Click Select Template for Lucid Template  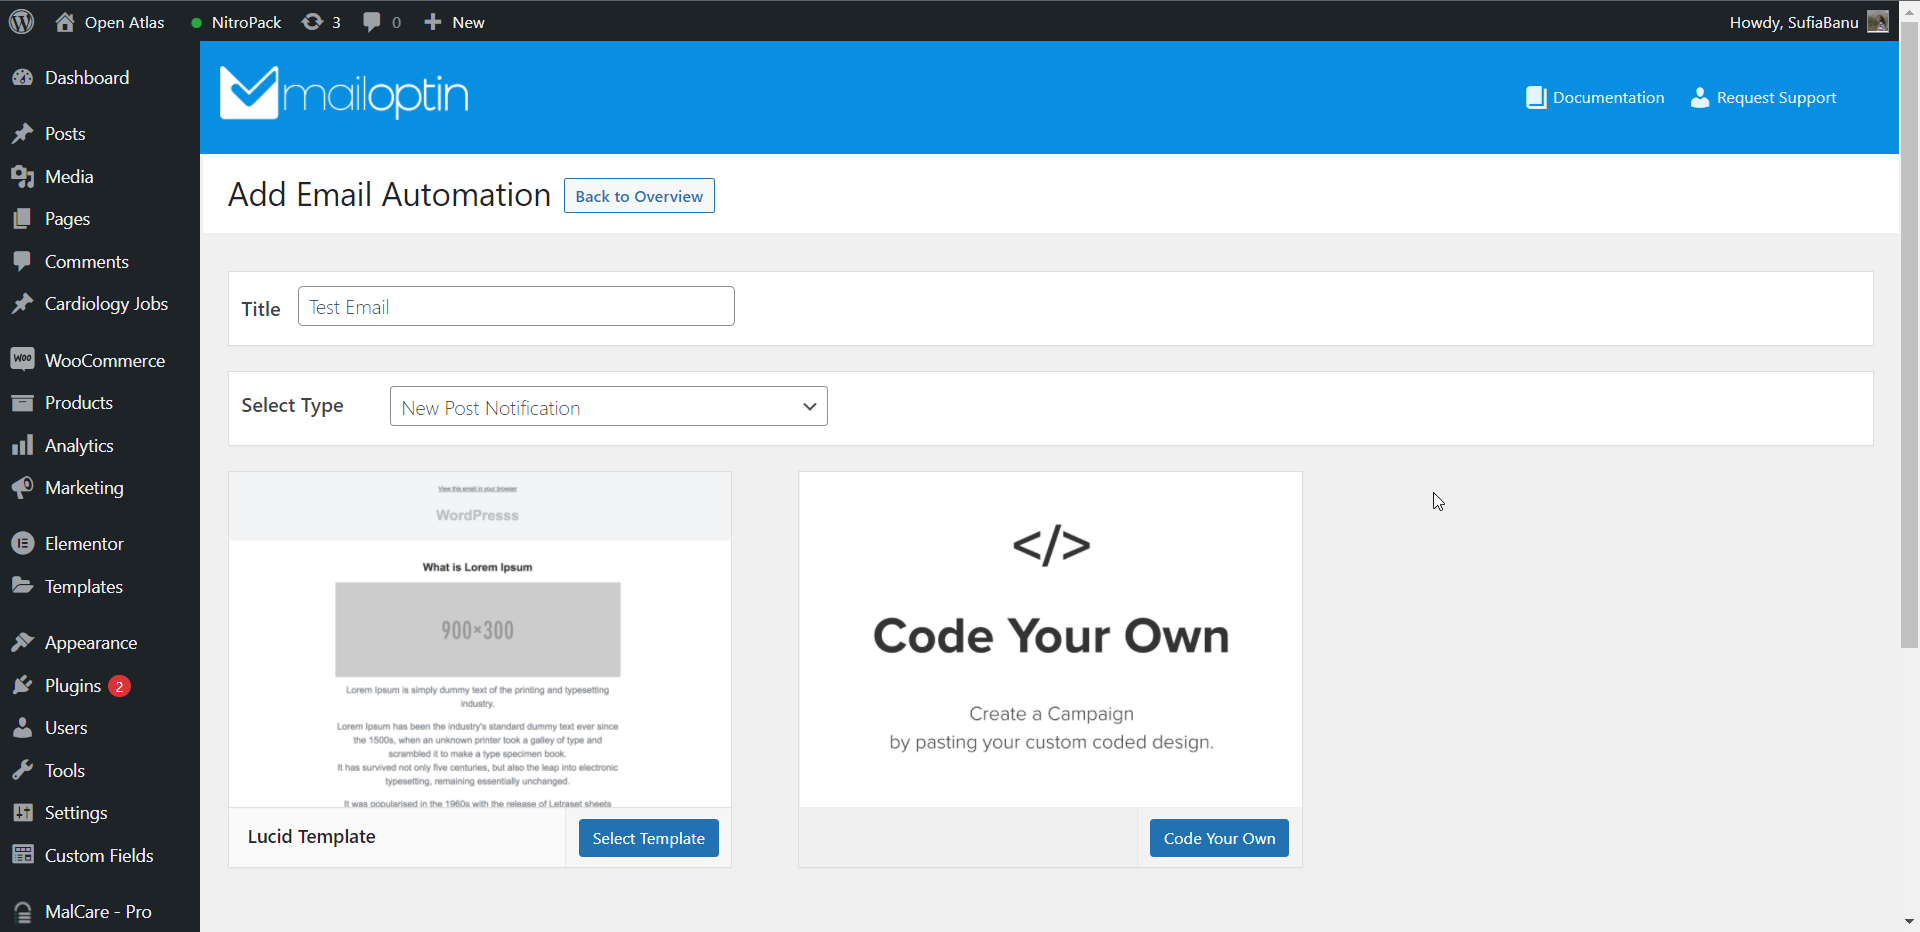pos(648,838)
